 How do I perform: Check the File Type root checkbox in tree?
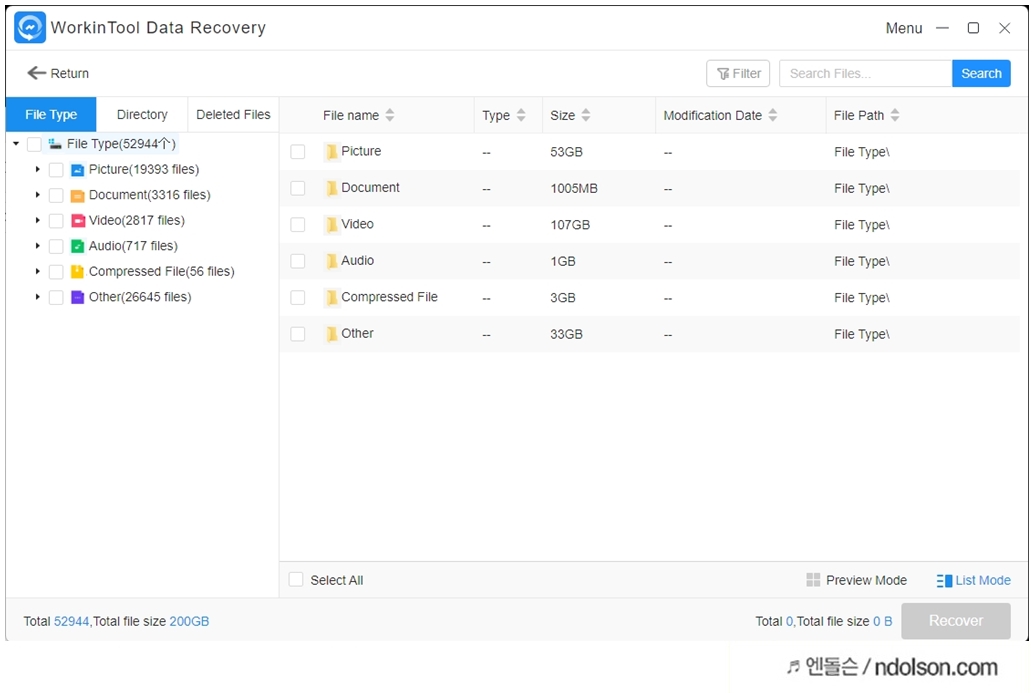[x=34, y=144]
